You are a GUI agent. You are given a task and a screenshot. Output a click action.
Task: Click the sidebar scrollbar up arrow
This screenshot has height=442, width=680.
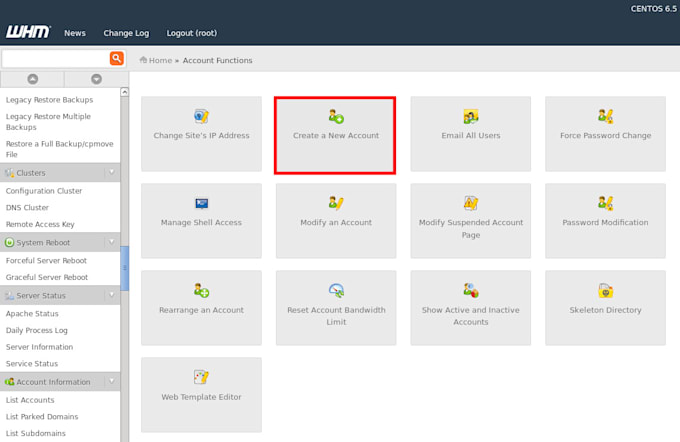click(125, 92)
